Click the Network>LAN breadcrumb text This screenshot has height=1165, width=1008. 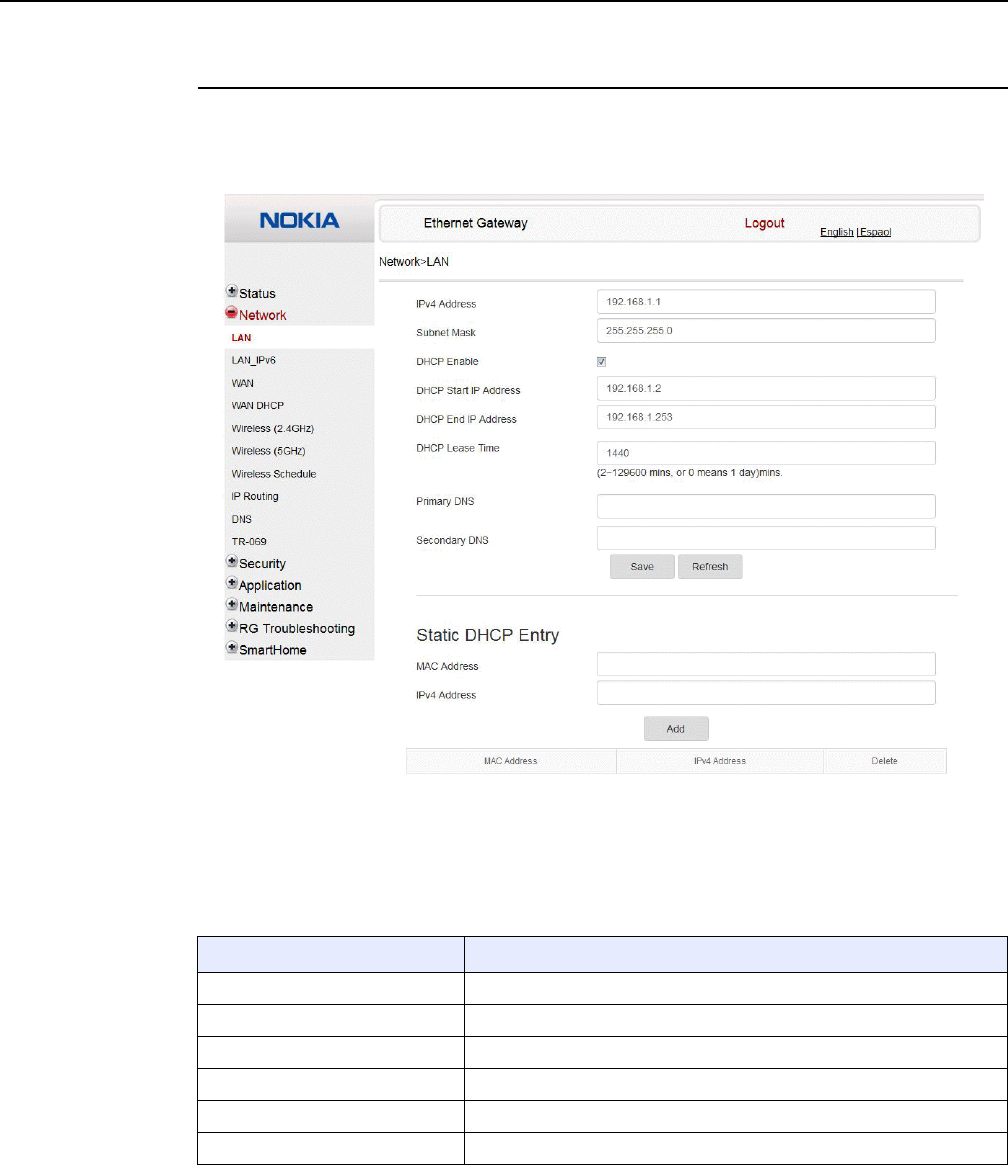click(414, 262)
